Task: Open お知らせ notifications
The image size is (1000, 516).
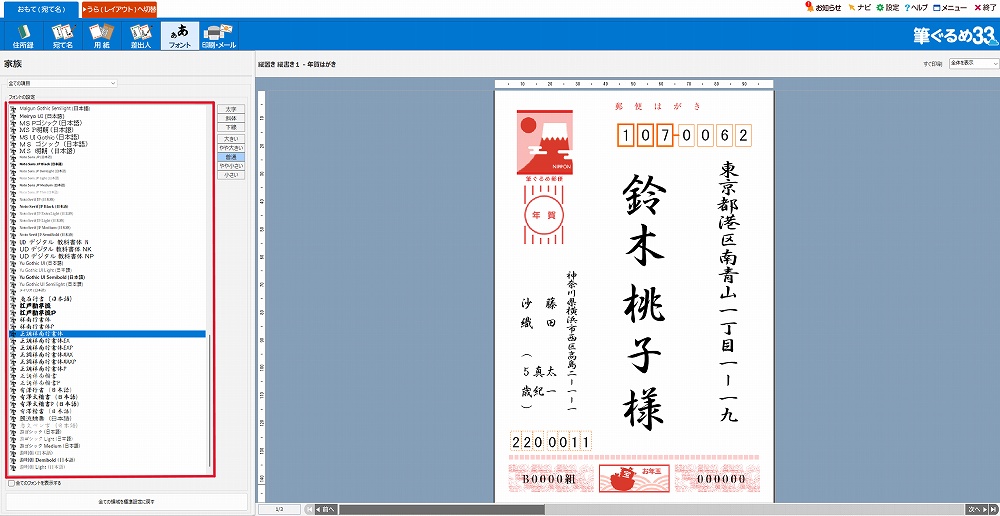Action: pyautogui.click(x=823, y=8)
